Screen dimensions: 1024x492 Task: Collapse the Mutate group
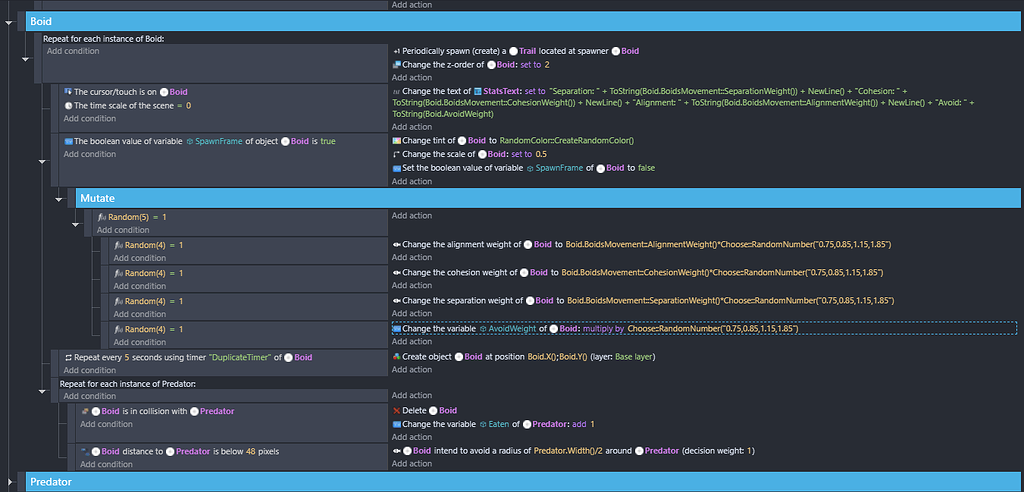coord(60,198)
